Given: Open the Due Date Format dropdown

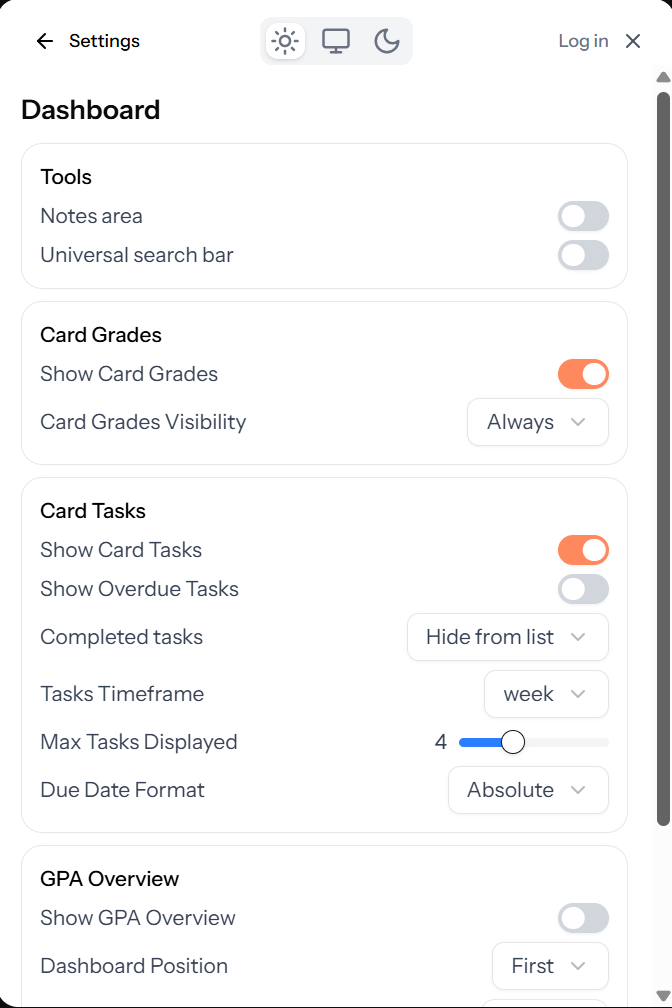Looking at the screenshot, I should coord(528,790).
